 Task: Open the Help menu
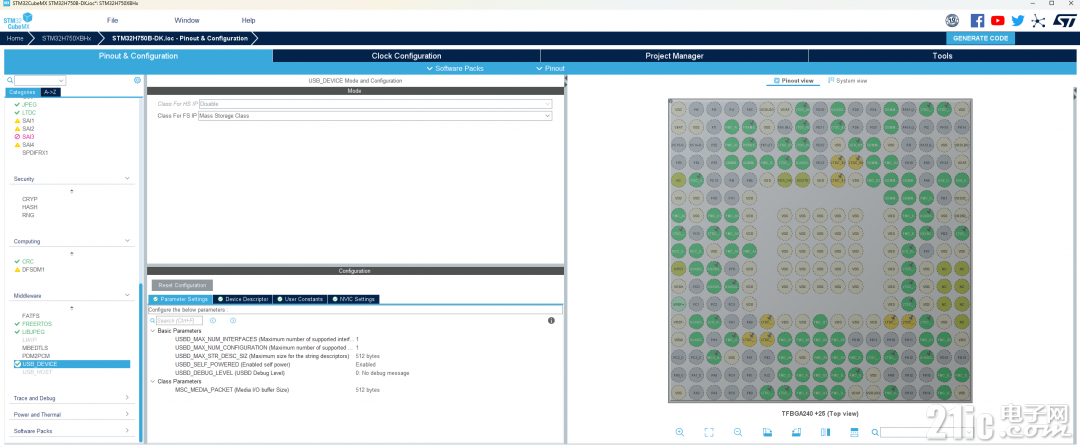coord(249,21)
